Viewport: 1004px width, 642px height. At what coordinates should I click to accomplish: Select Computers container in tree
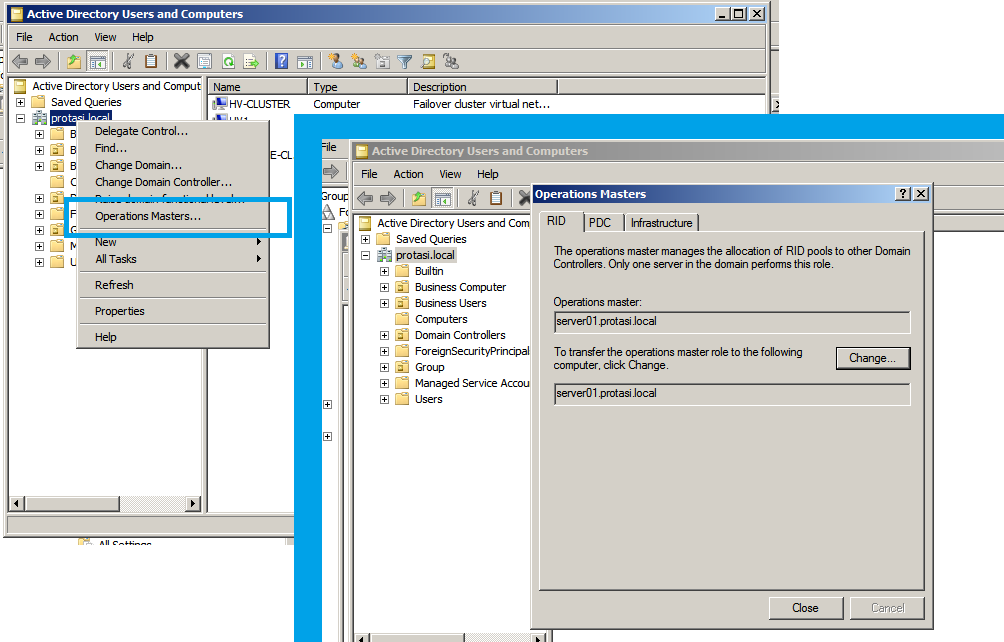(441, 319)
